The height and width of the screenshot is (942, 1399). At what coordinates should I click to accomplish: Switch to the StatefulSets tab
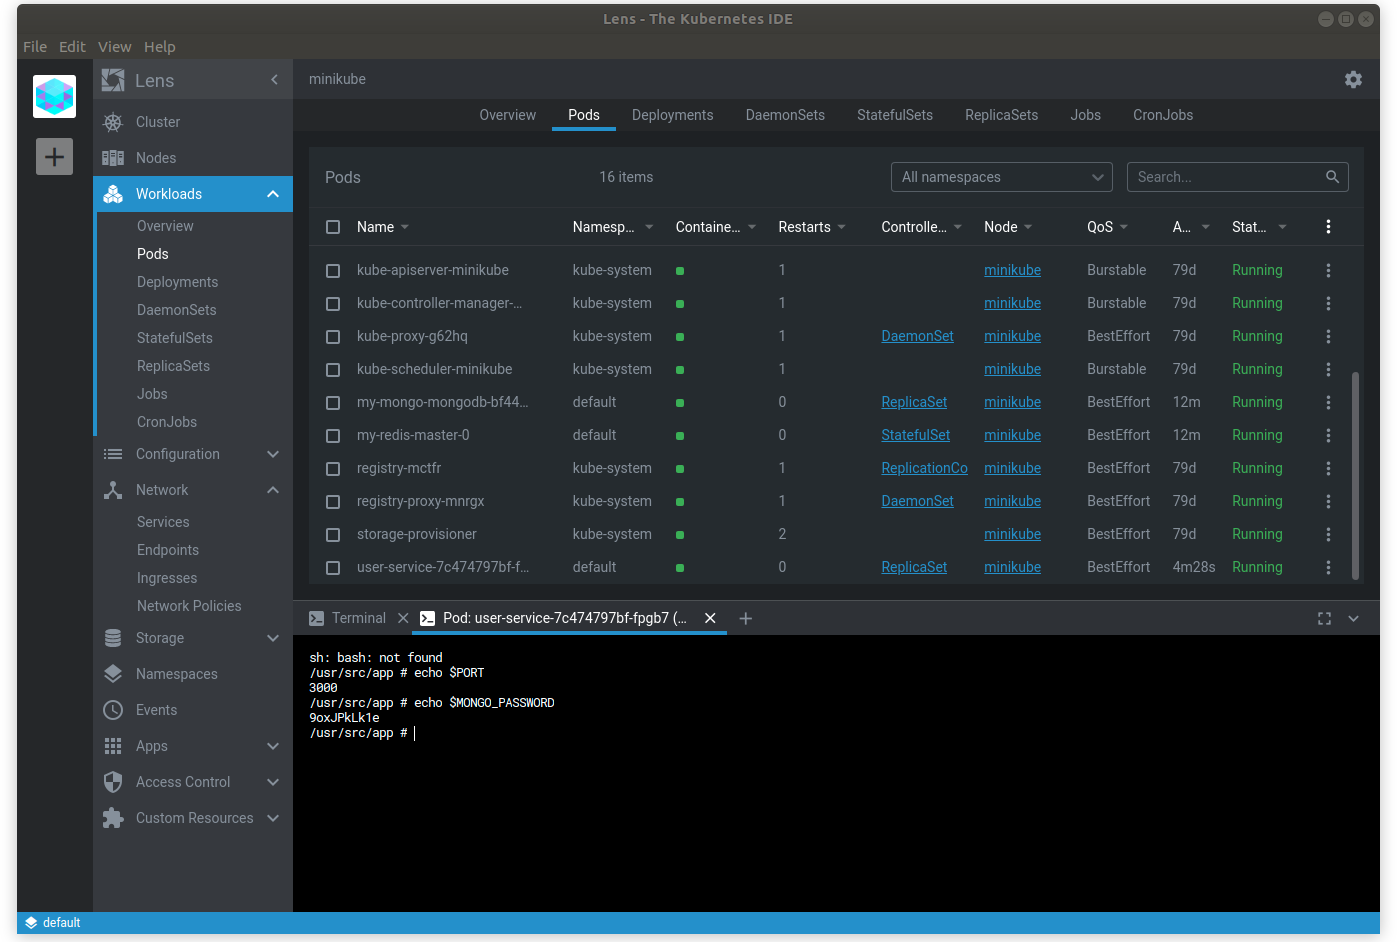(895, 115)
